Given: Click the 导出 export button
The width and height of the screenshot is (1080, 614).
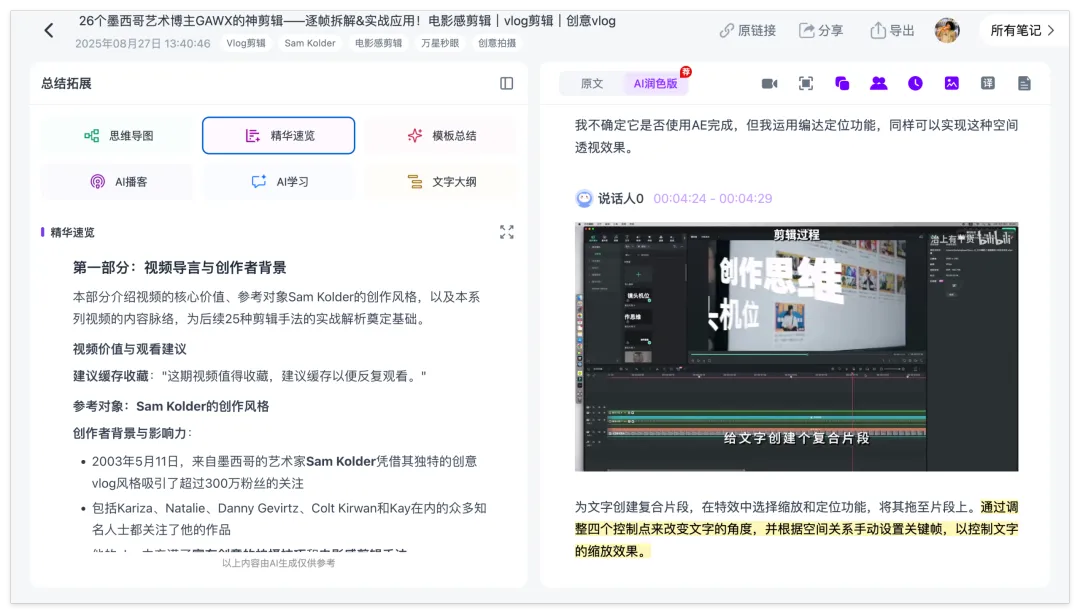Looking at the screenshot, I should (x=893, y=30).
